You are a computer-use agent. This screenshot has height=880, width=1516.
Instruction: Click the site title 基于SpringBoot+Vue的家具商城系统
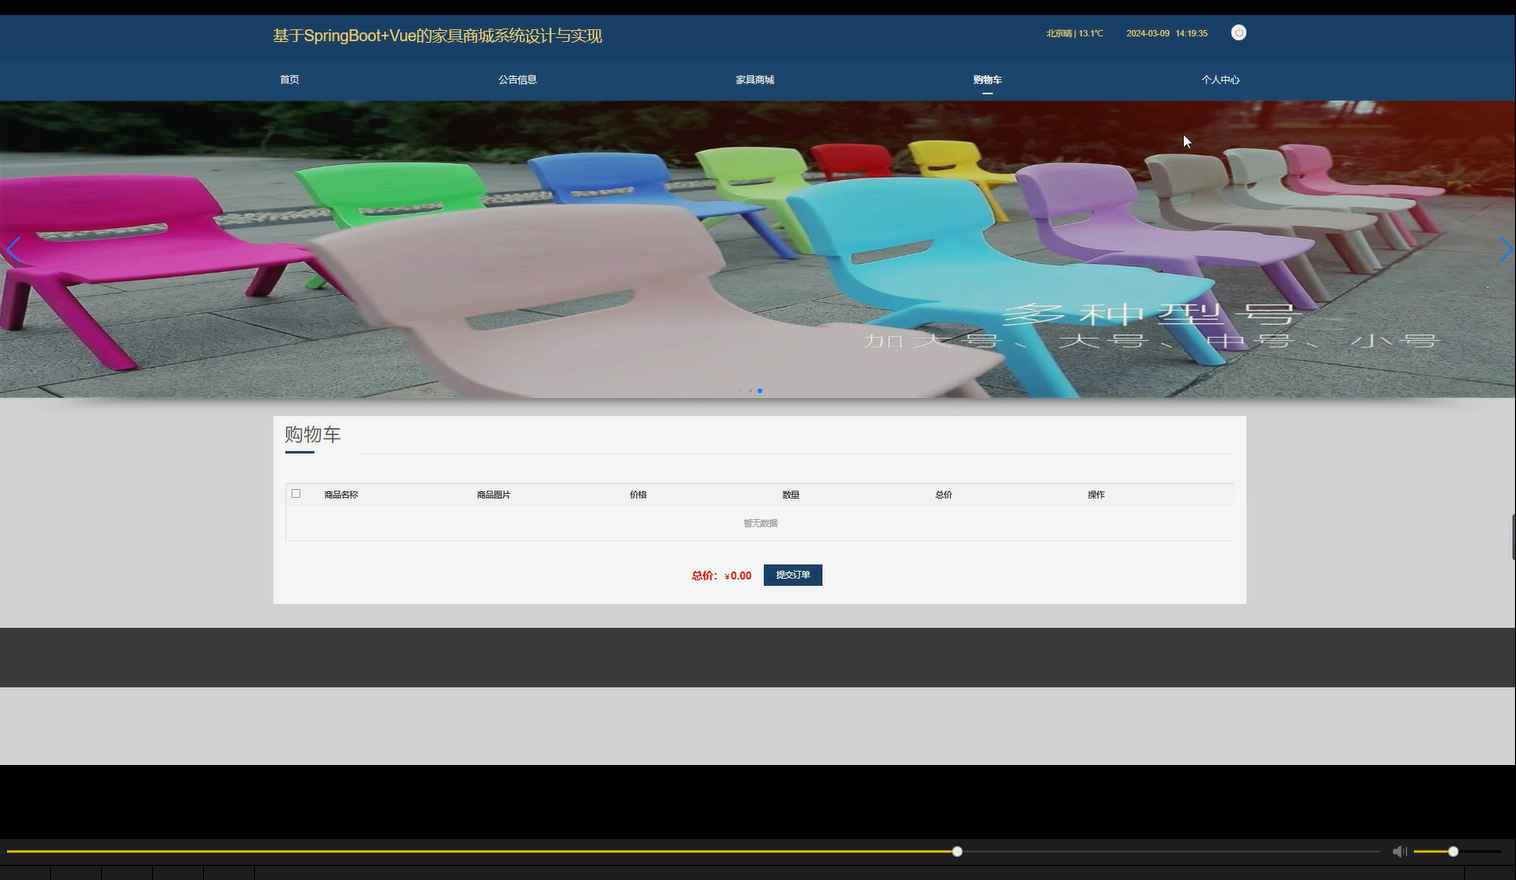437,36
